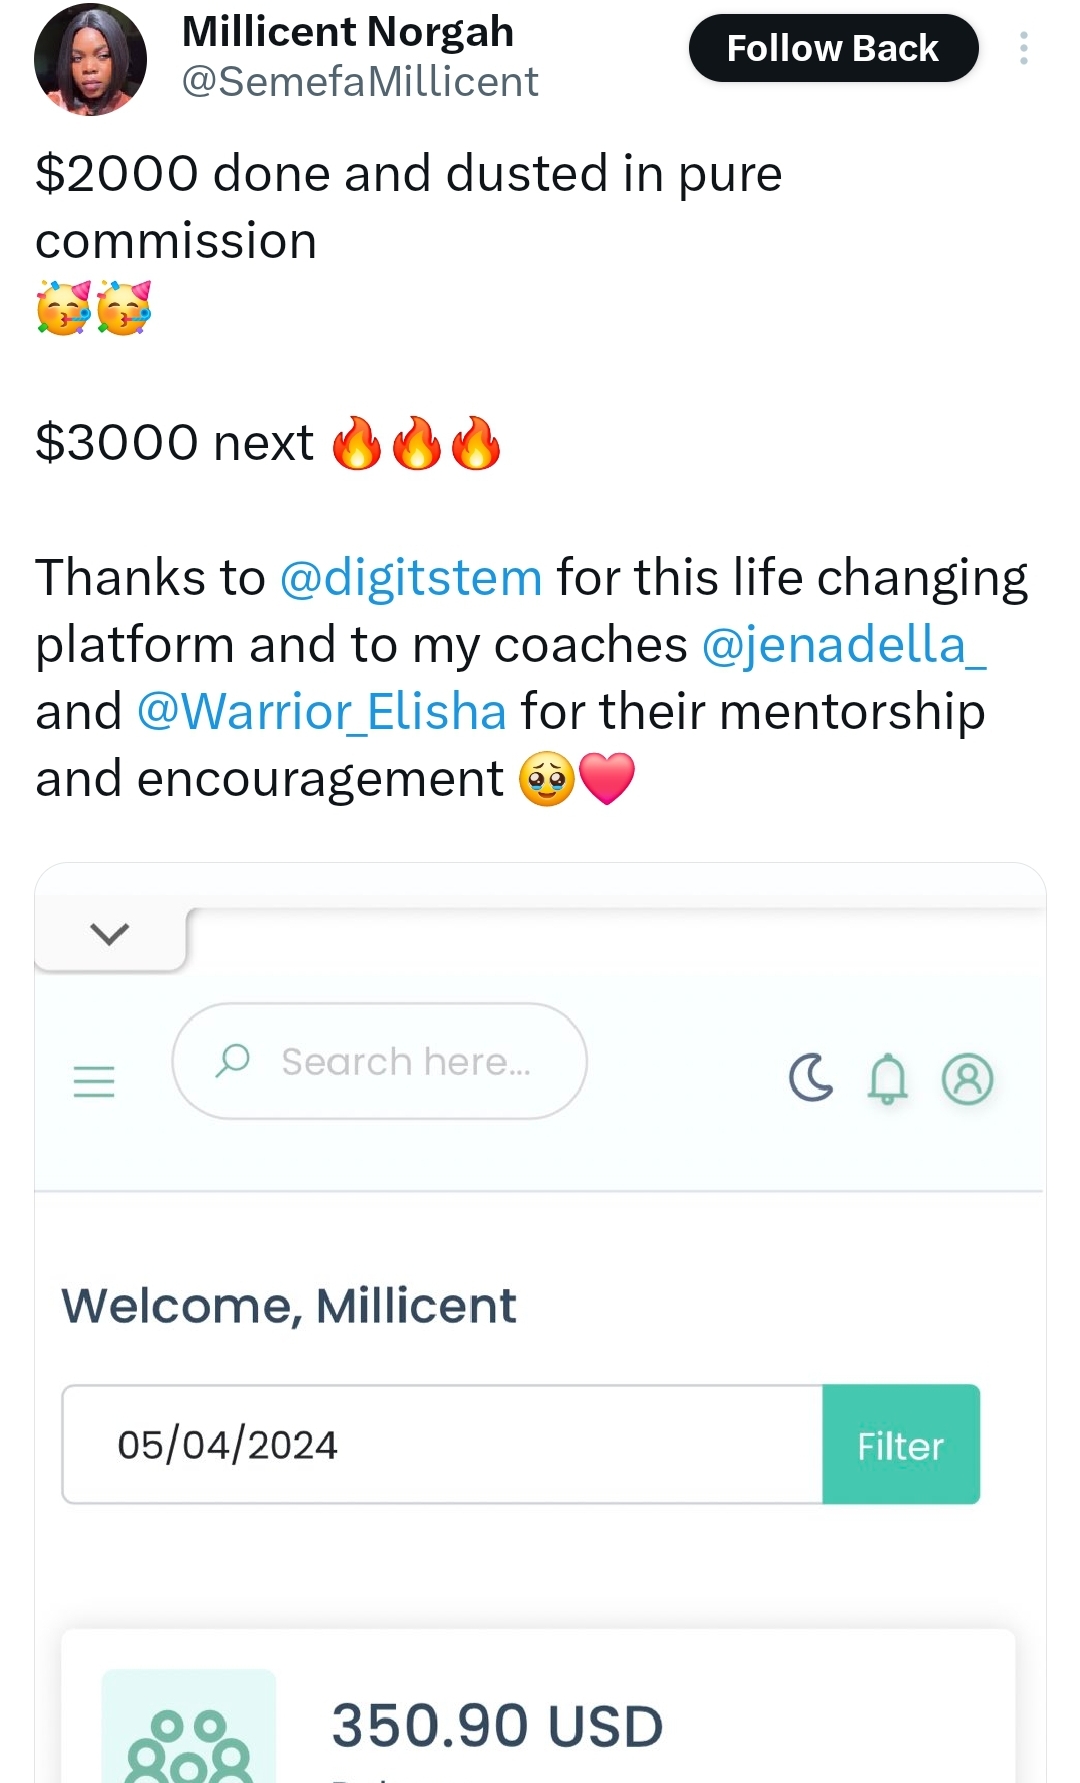Open notifications with the bell icon

(887, 1079)
